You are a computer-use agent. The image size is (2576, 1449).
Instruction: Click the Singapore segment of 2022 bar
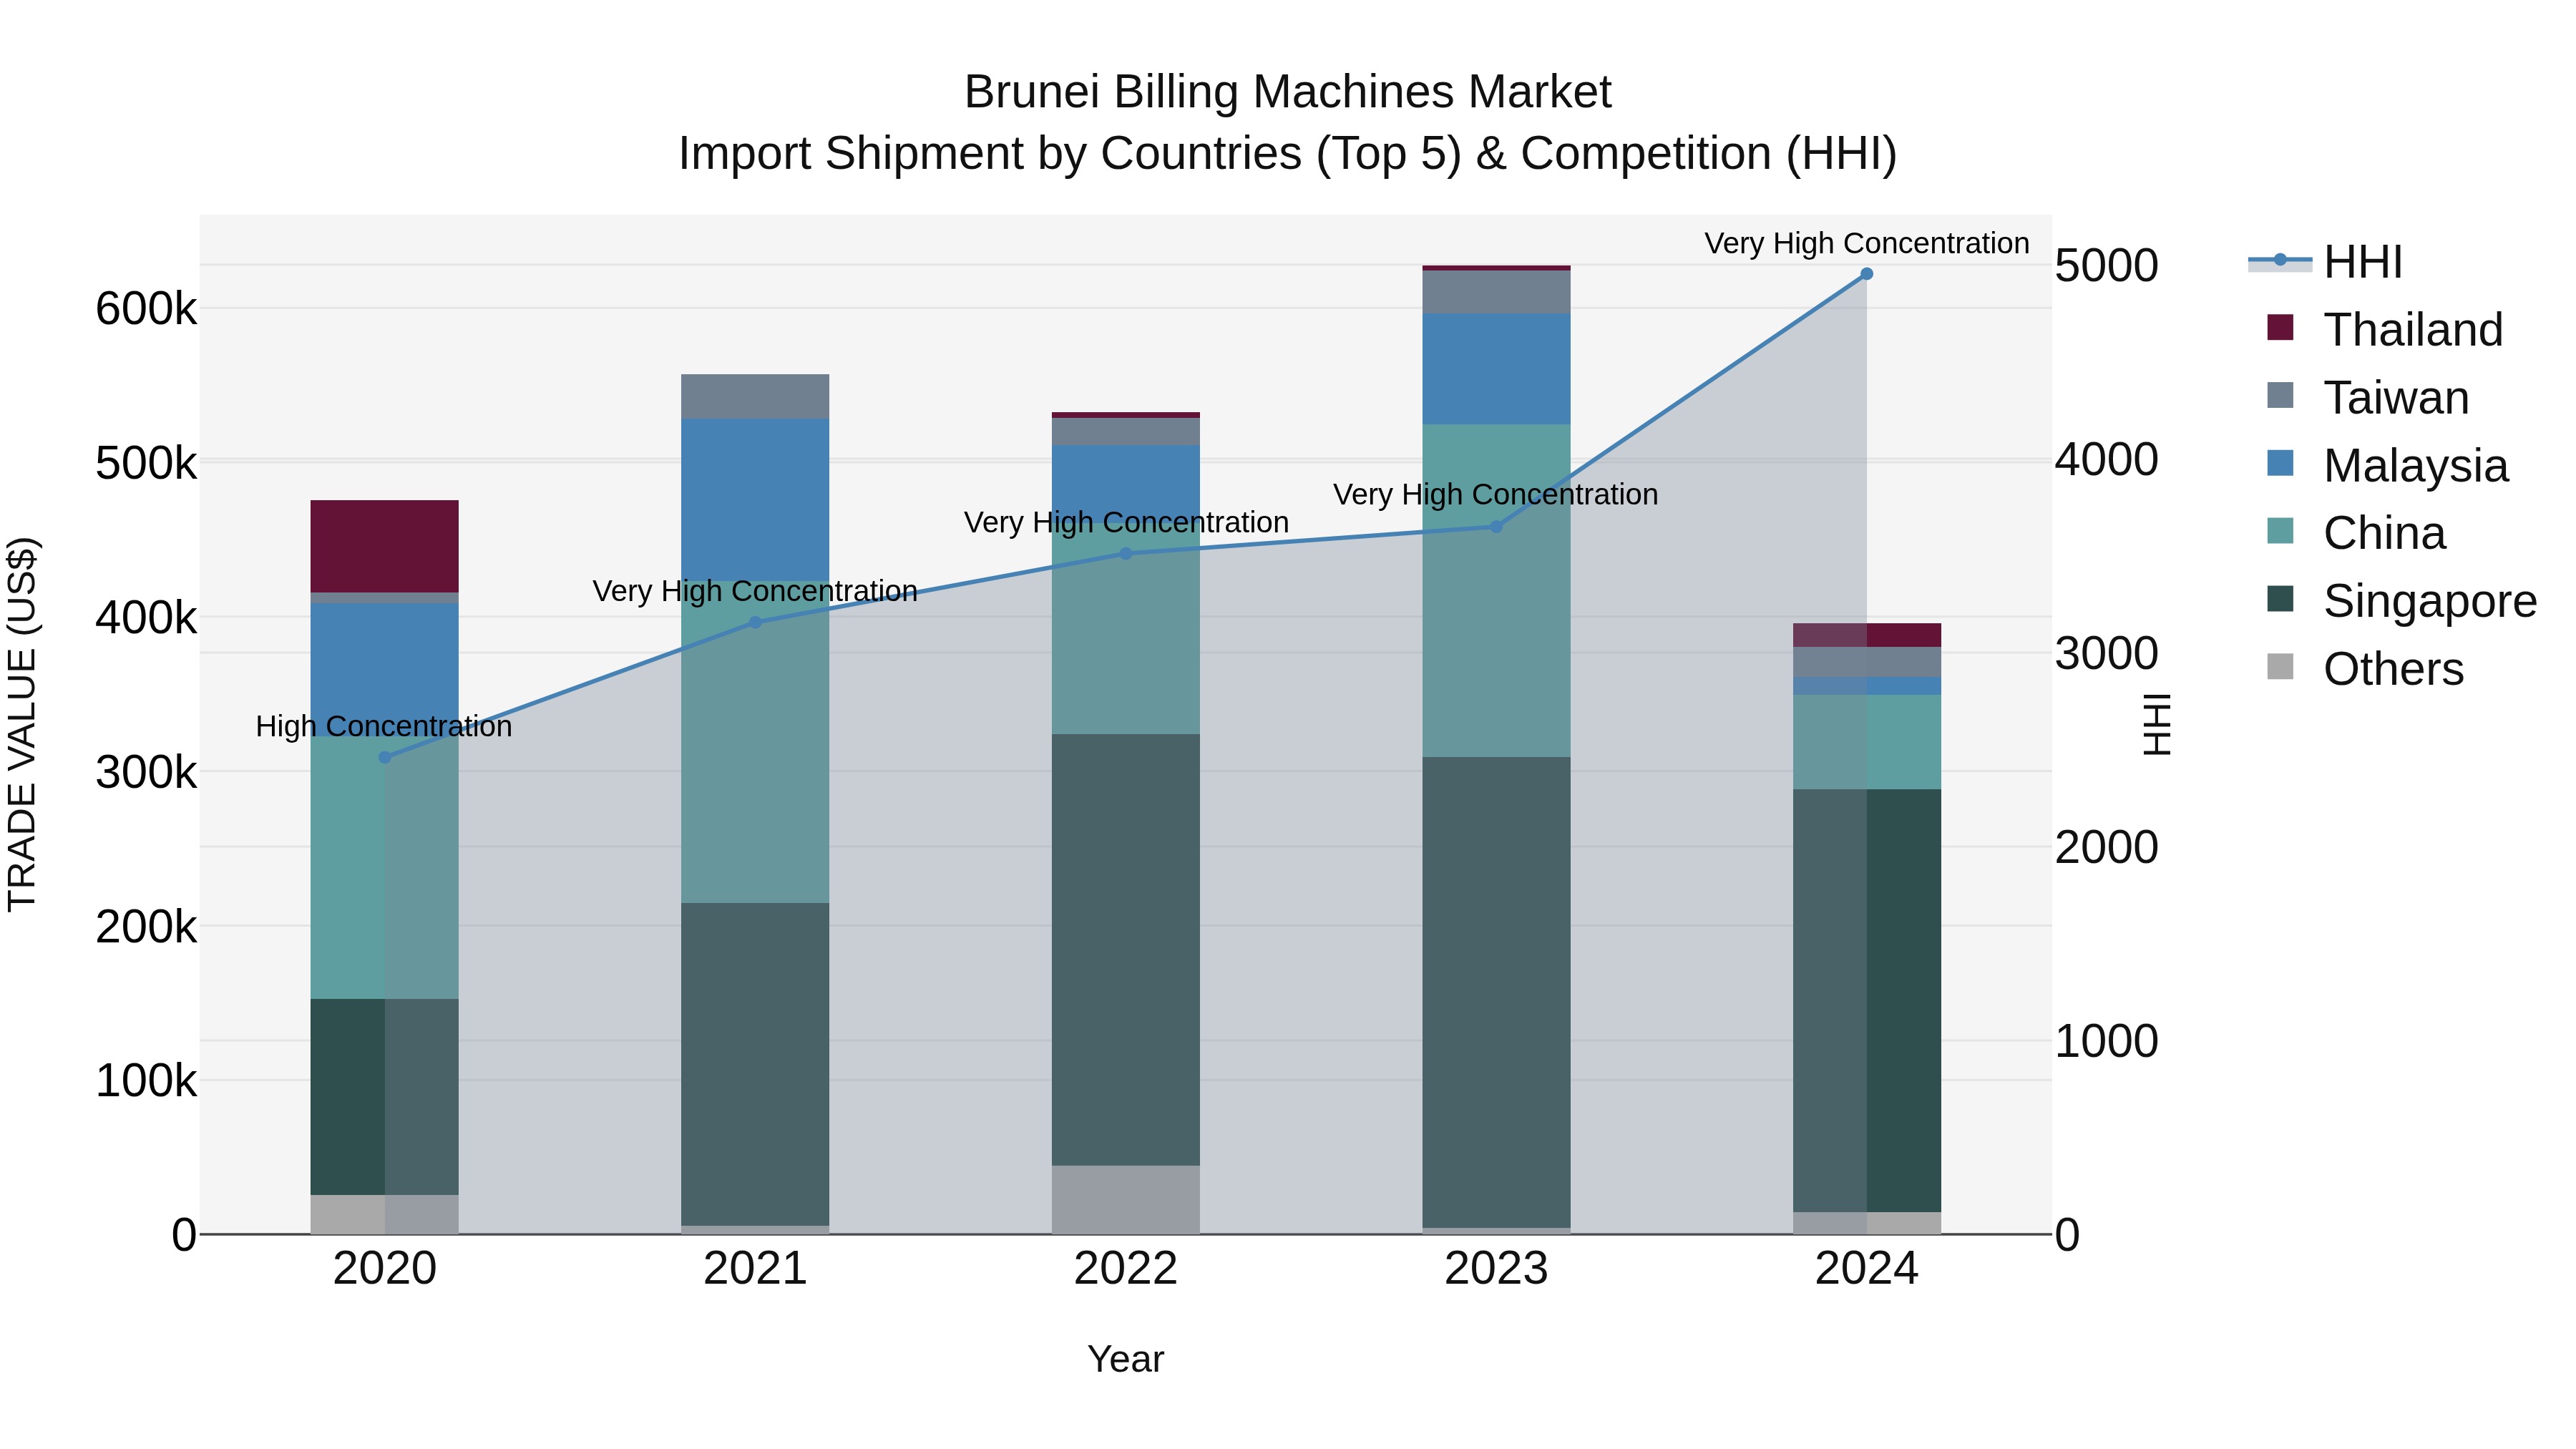(1126, 950)
